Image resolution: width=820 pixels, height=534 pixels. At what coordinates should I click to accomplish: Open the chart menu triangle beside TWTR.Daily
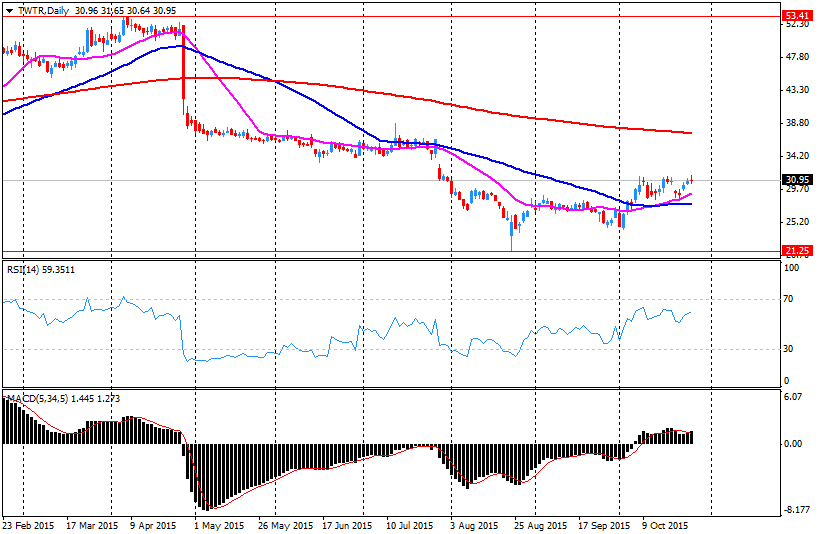click(9, 11)
